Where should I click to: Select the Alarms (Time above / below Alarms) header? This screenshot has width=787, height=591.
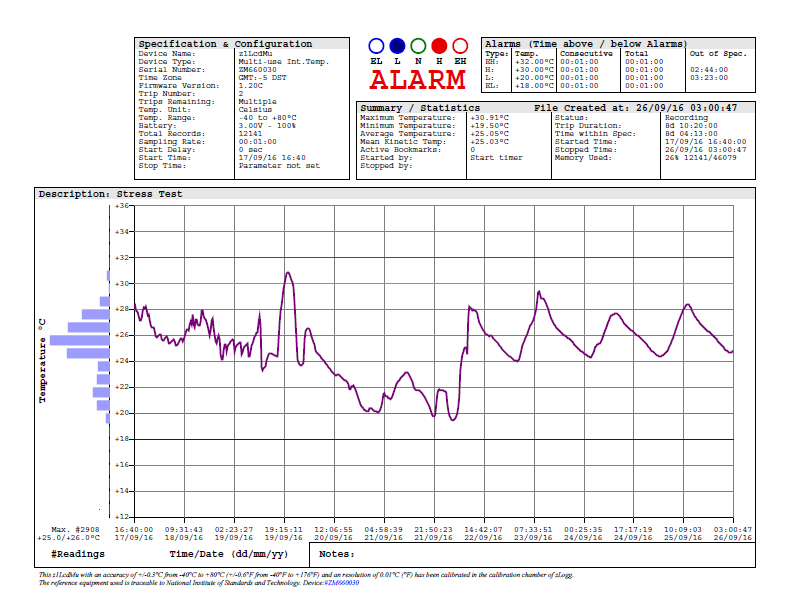[x=586, y=44]
